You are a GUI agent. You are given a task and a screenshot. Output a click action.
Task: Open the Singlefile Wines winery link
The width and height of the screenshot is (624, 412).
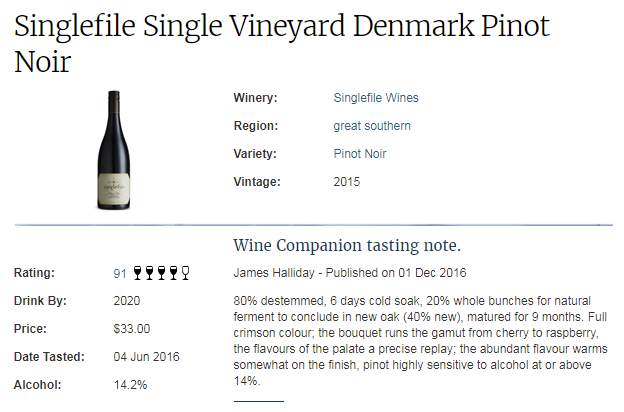[376, 98]
